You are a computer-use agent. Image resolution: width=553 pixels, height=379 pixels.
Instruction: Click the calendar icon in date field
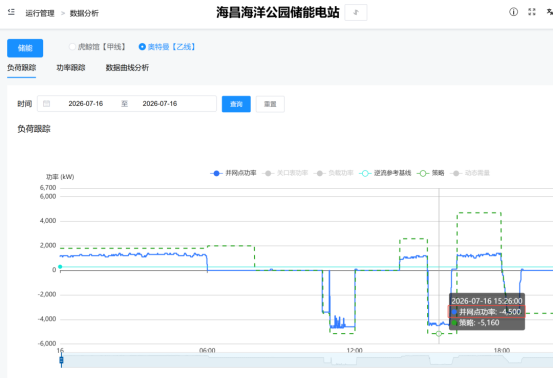tap(46, 104)
